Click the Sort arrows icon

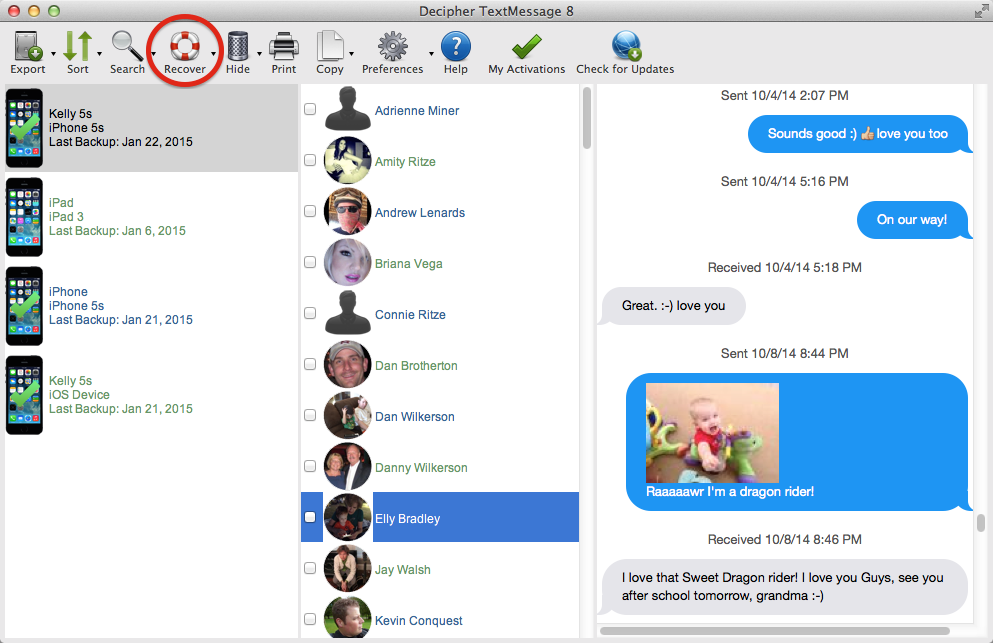79,46
